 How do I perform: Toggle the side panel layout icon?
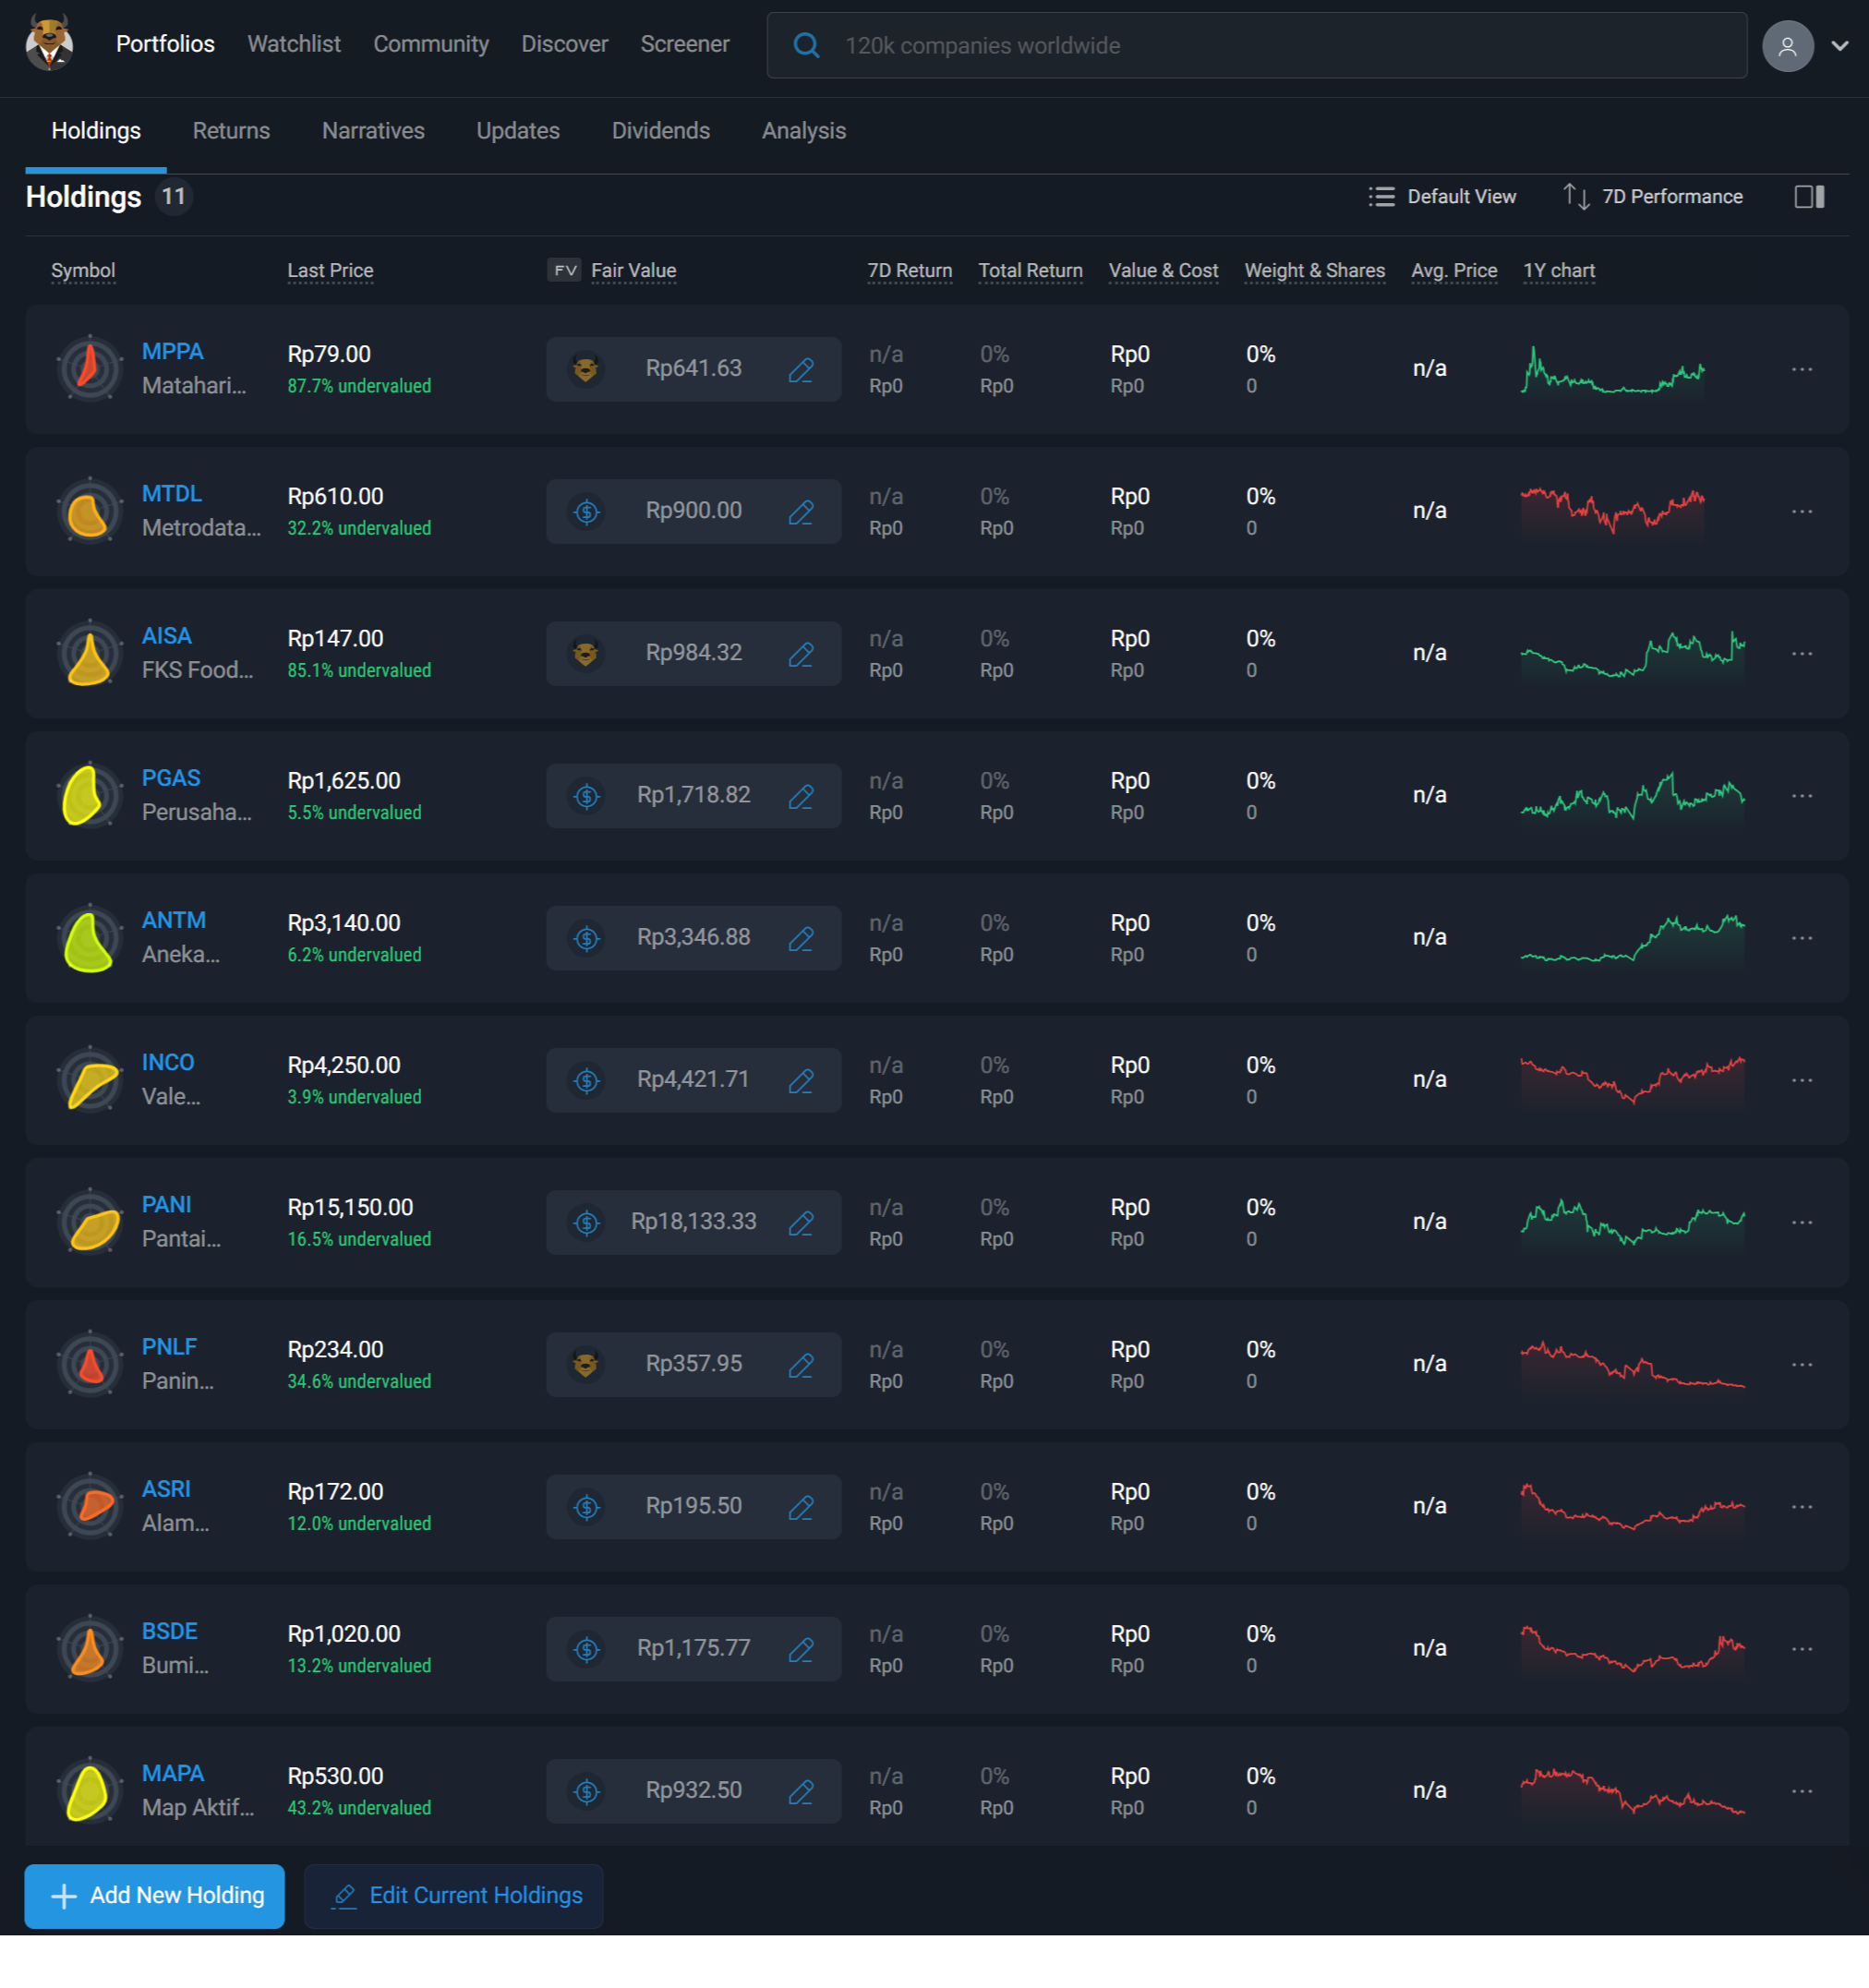(x=1809, y=197)
